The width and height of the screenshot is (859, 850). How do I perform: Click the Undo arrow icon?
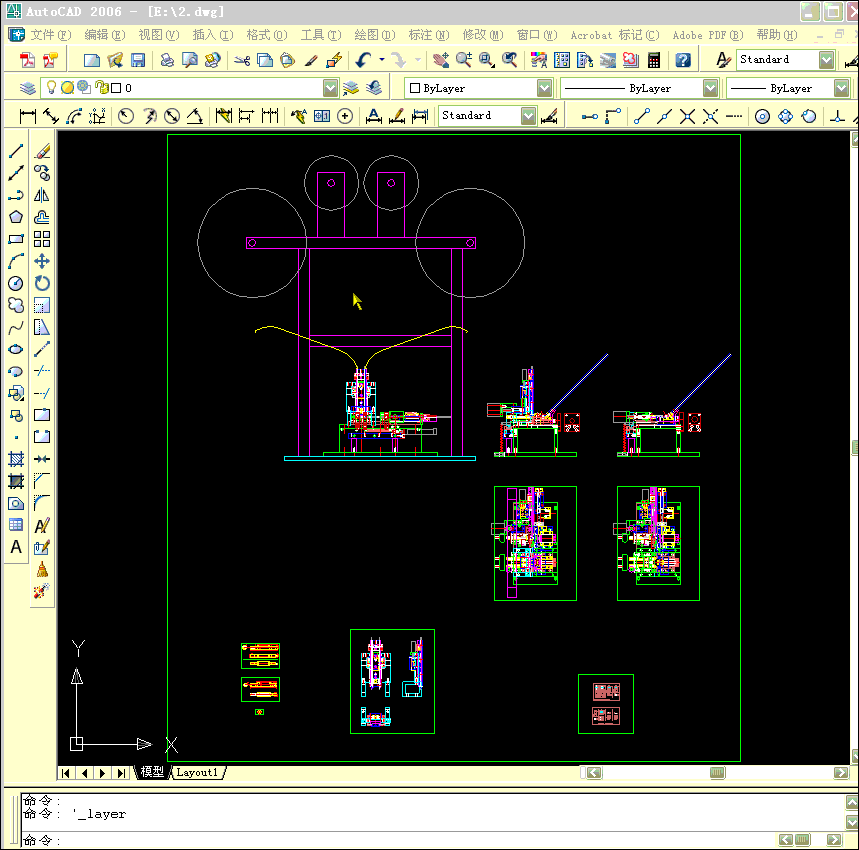click(x=363, y=60)
